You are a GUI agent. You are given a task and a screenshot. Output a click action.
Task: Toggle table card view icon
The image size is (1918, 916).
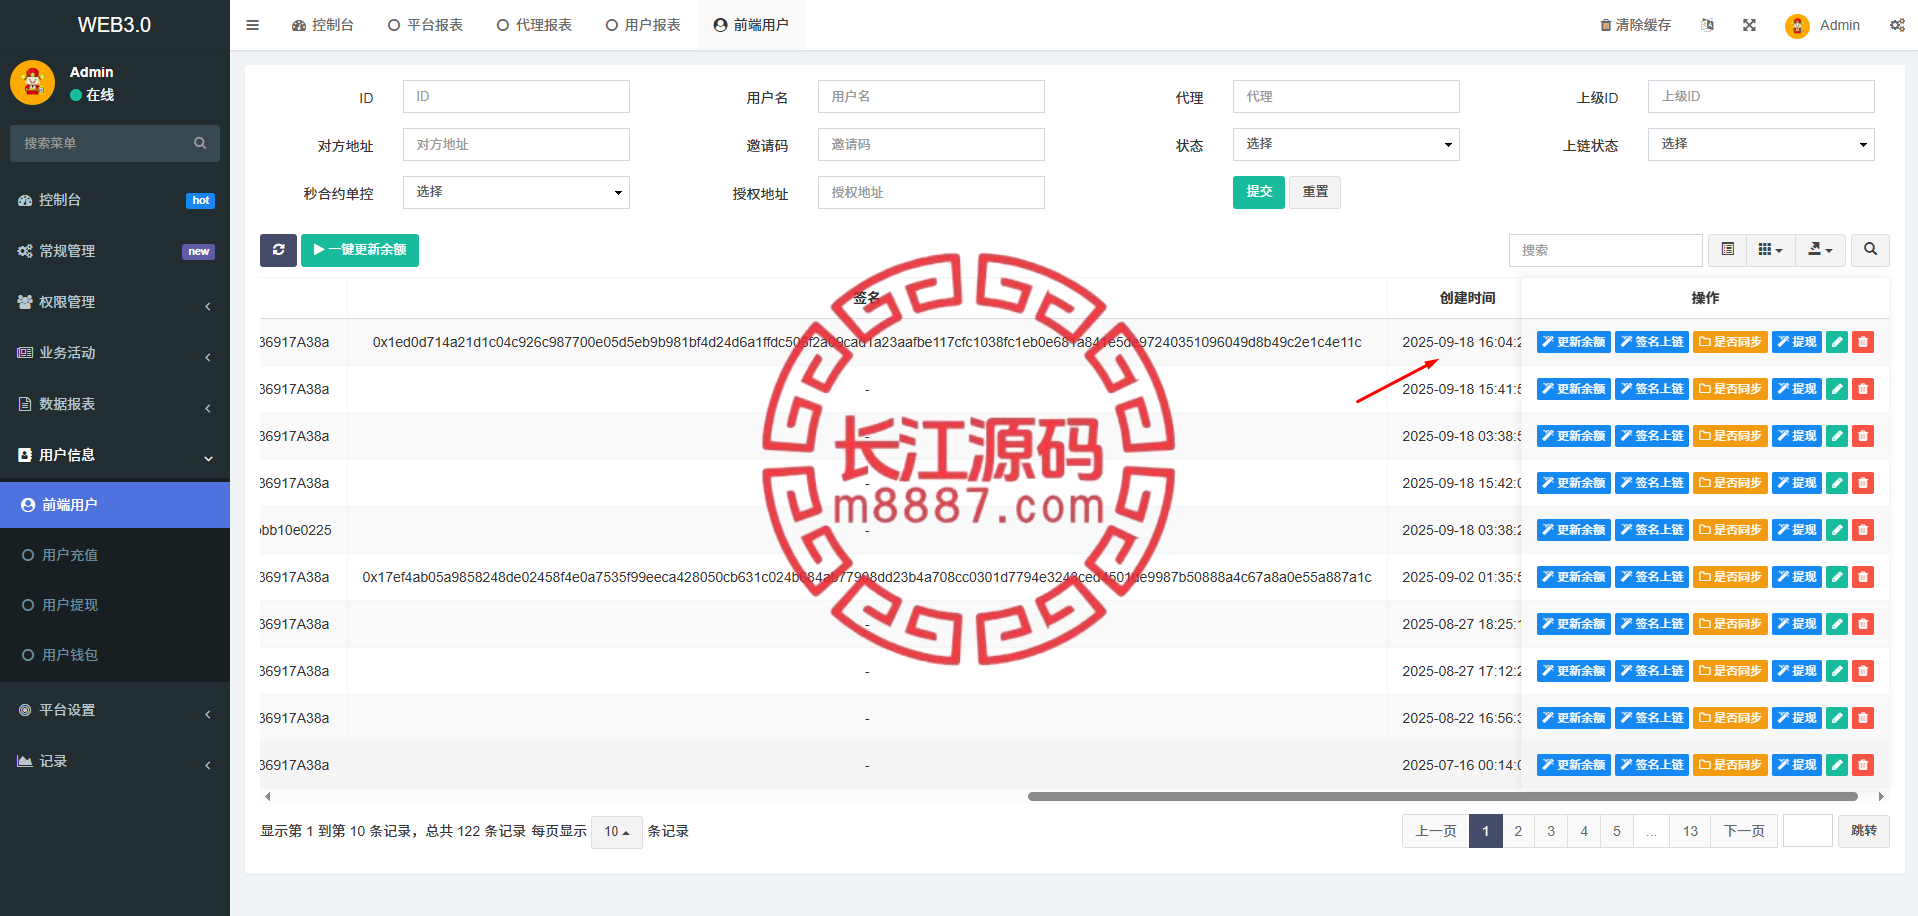tap(1727, 250)
